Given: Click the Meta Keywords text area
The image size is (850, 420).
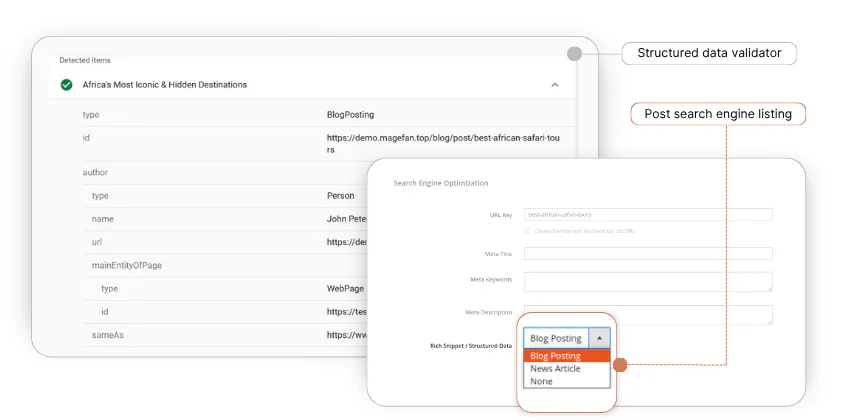Looking at the screenshot, I should coord(648,282).
